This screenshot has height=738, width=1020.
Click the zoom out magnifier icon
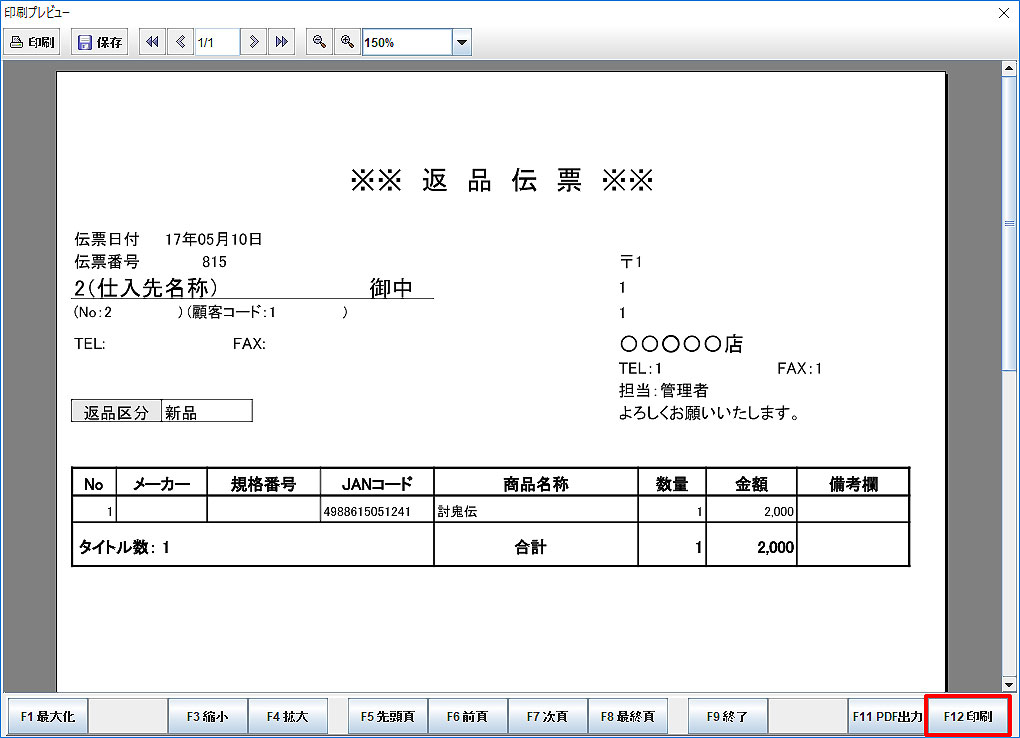(319, 42)
